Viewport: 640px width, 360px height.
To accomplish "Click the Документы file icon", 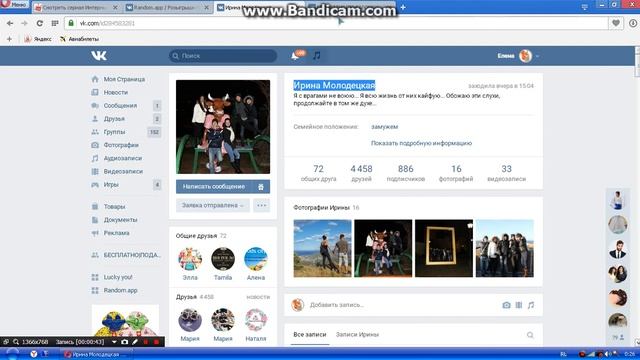I will pyautogui.click(x=95, y=220).
